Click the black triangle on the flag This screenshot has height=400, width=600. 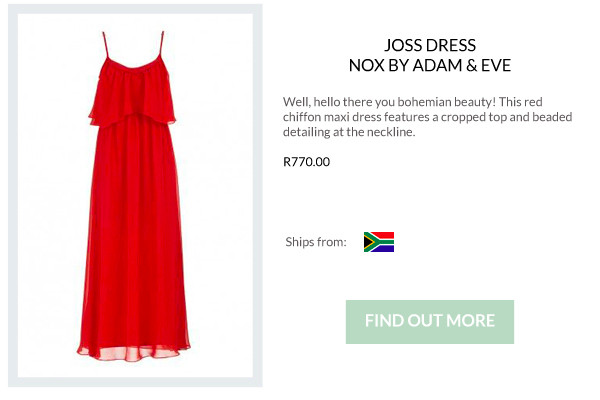(367, 242)
